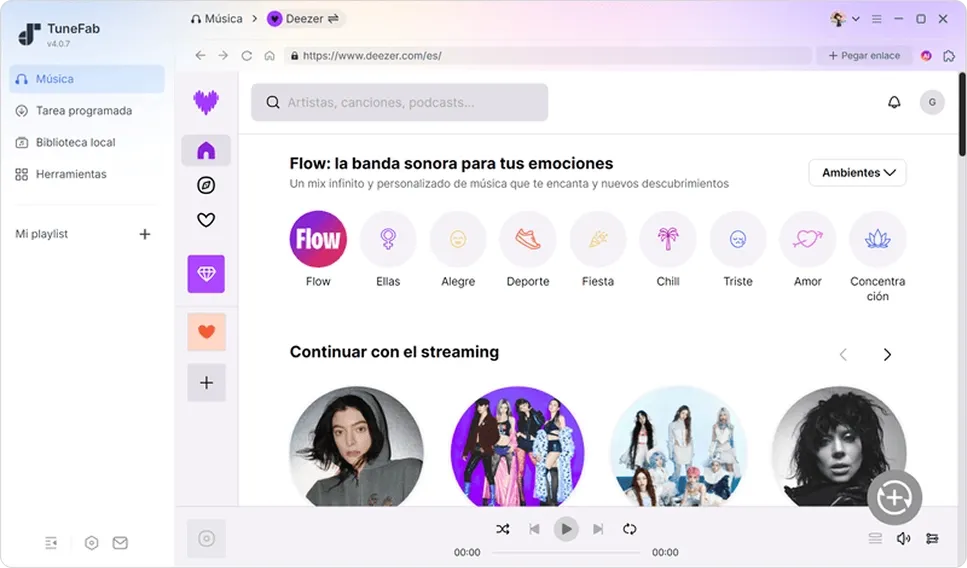Go back in embedded browser
967x568 pixels.
200,56
